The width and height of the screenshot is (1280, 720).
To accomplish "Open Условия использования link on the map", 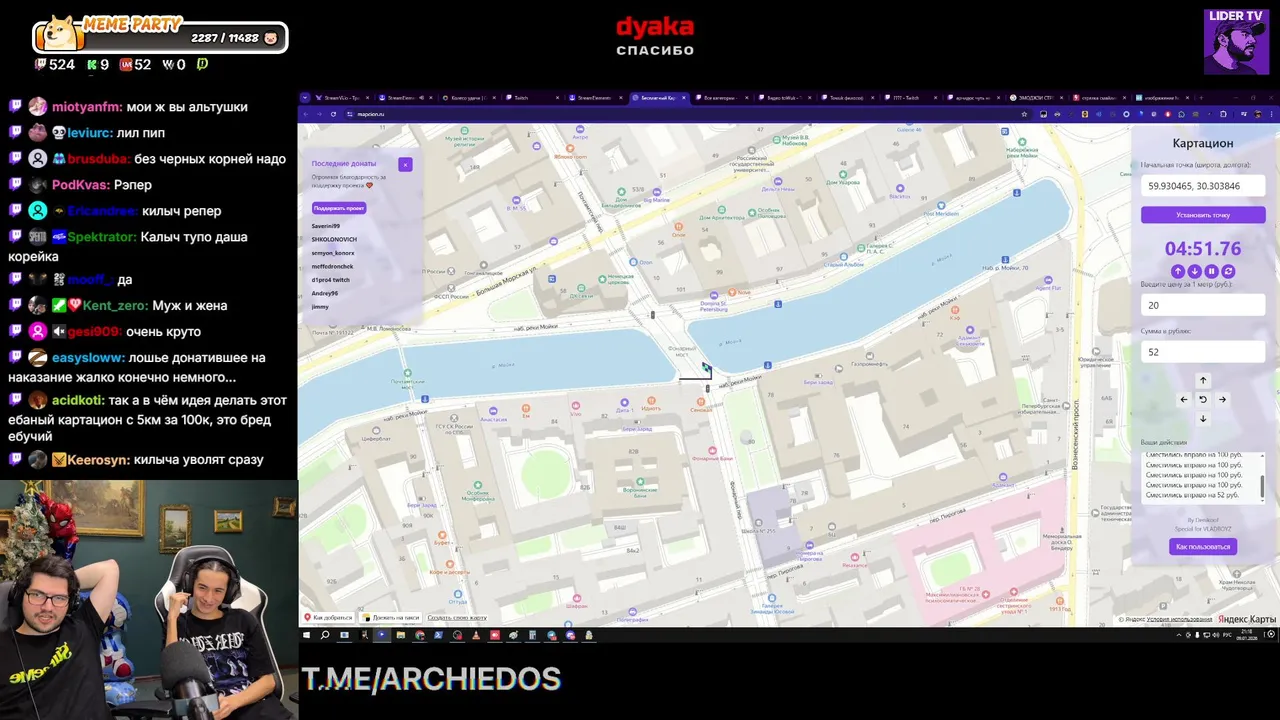I will coord(1180,619).
